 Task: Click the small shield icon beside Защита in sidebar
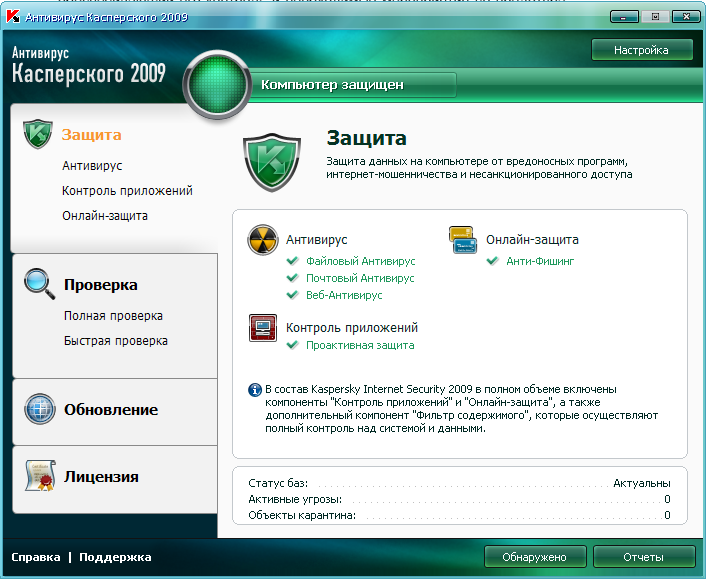point(38,134)
